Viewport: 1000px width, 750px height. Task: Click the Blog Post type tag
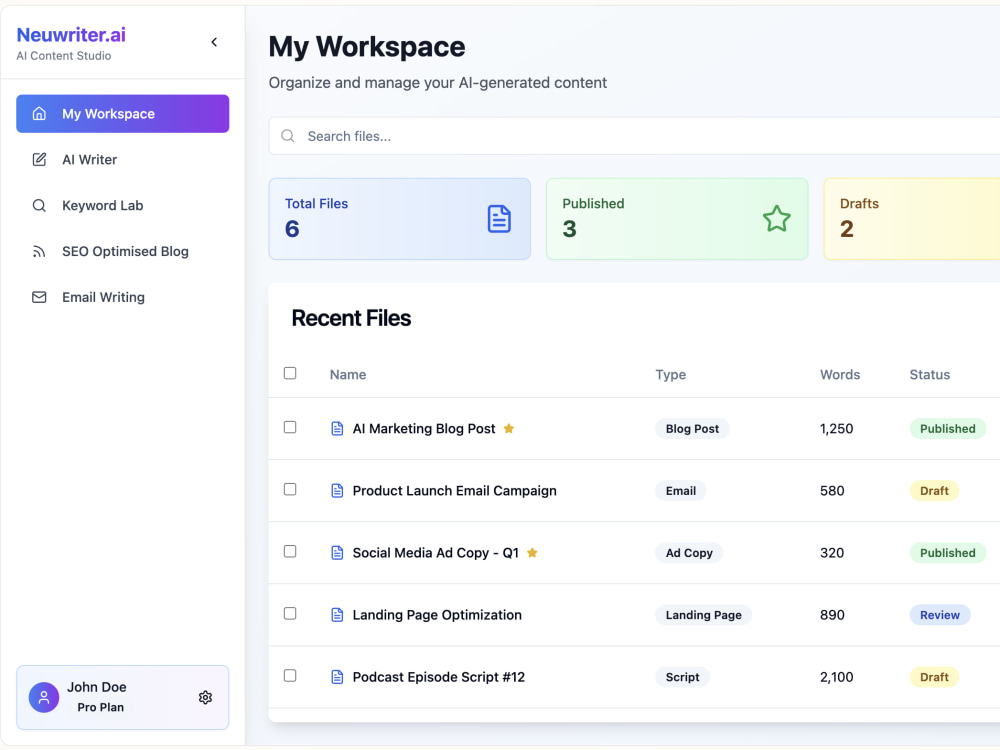(693, 429)
